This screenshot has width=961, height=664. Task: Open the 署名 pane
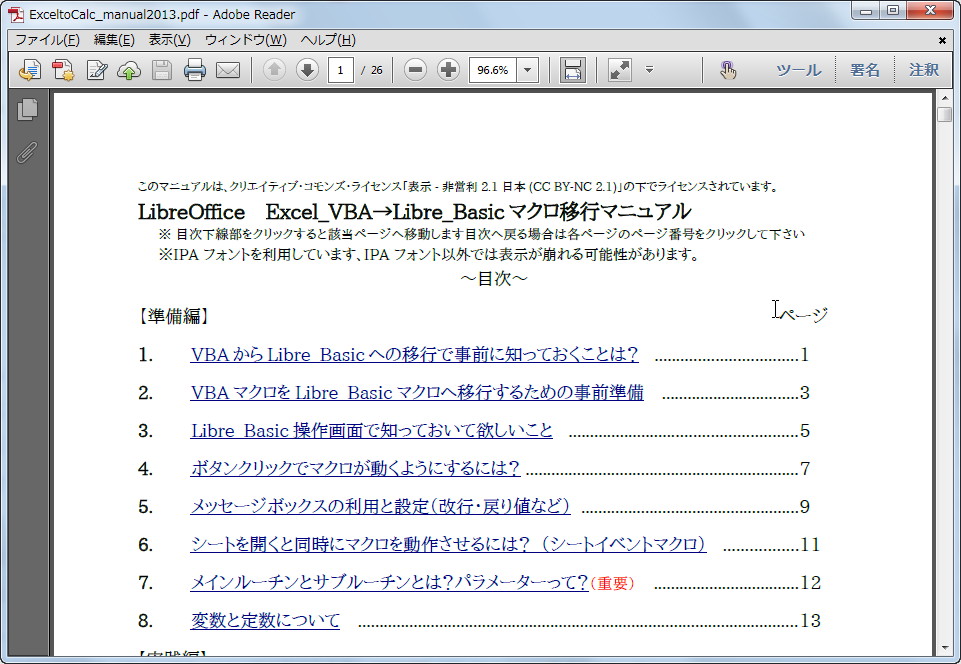tap(865, 70)
